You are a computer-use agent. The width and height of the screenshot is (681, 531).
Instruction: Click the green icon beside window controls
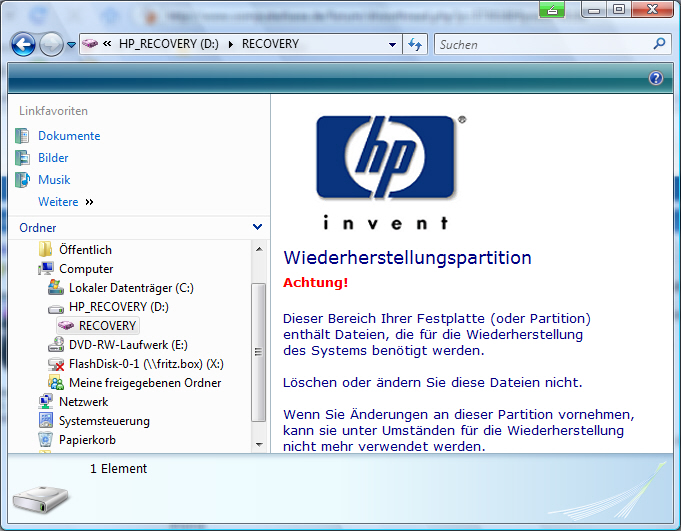(552, 9)
